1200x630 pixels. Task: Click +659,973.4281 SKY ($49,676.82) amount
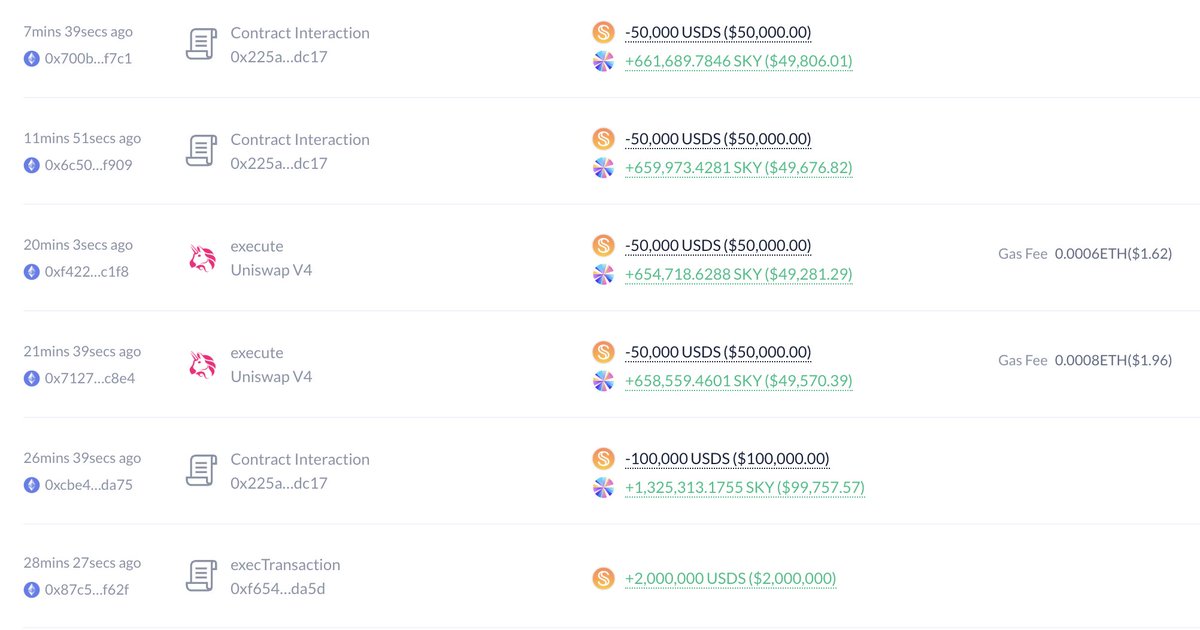click(x=739, y=168)
